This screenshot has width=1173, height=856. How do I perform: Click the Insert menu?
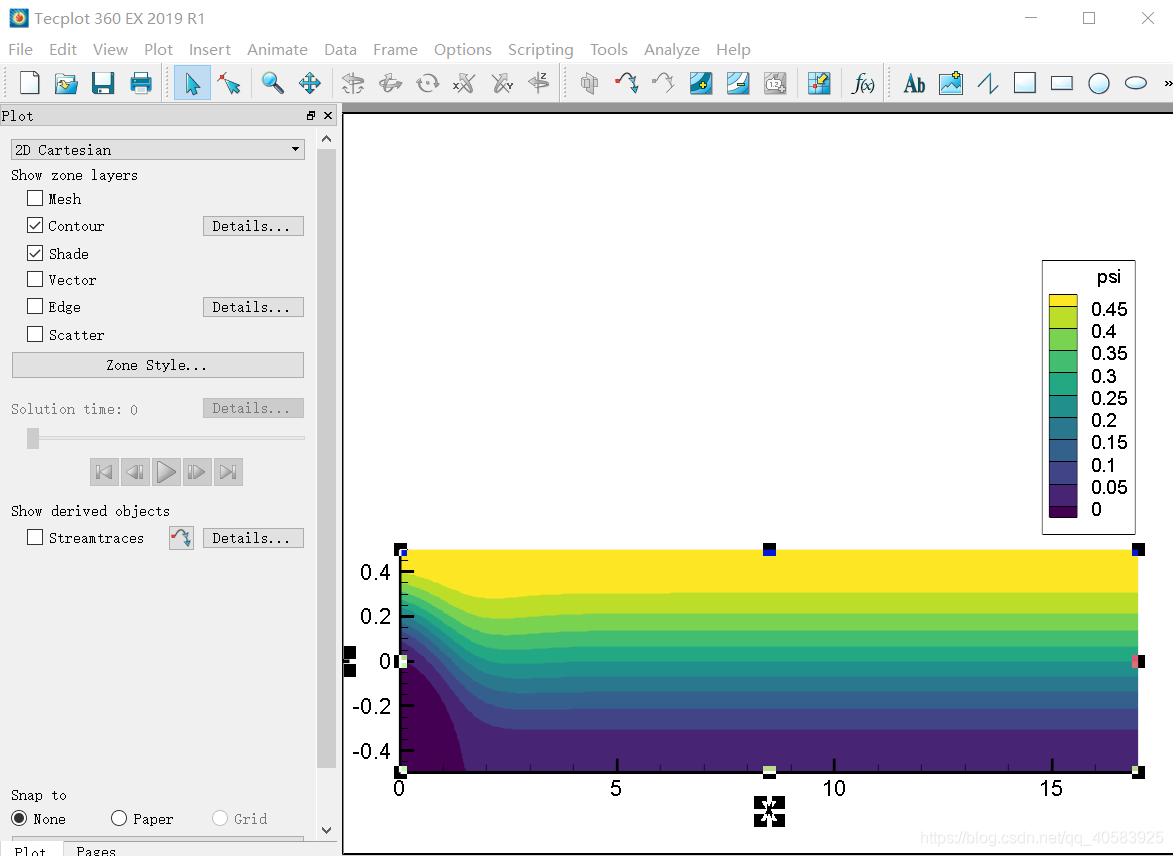point(209,49)
